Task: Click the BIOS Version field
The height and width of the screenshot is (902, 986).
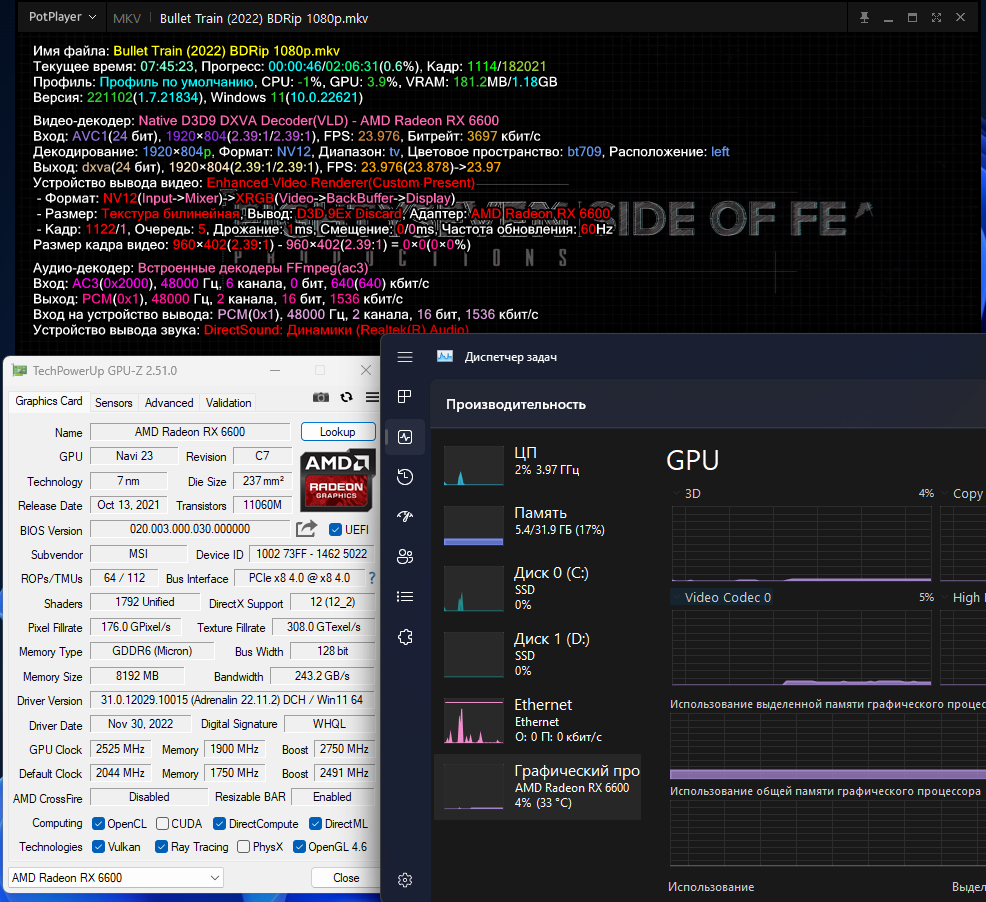Action: coord(190,529)
